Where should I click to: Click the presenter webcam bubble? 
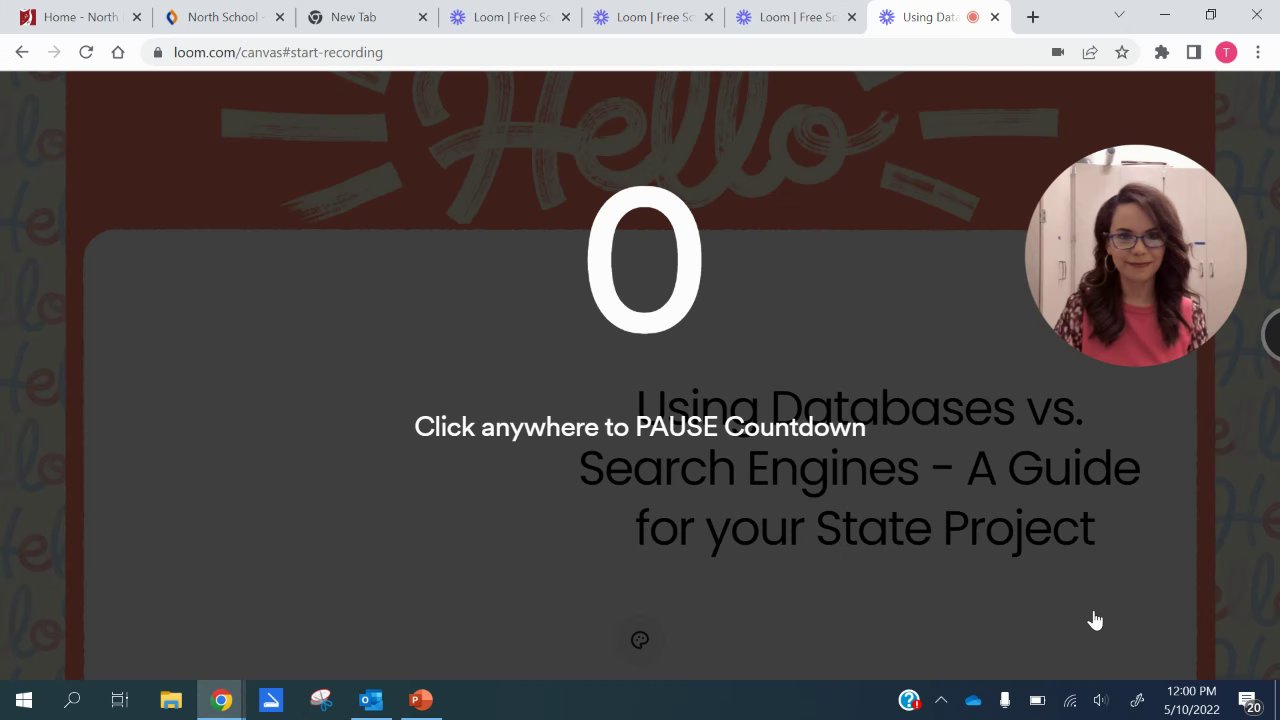1136,255
